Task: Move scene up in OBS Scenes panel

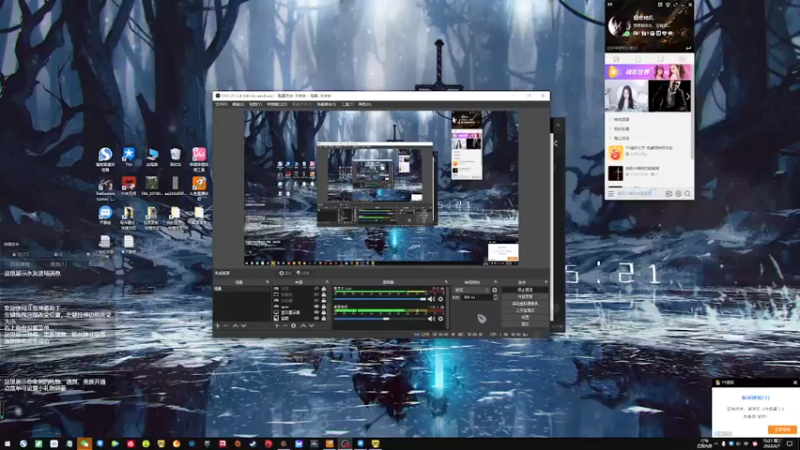Action: [235, 326]
